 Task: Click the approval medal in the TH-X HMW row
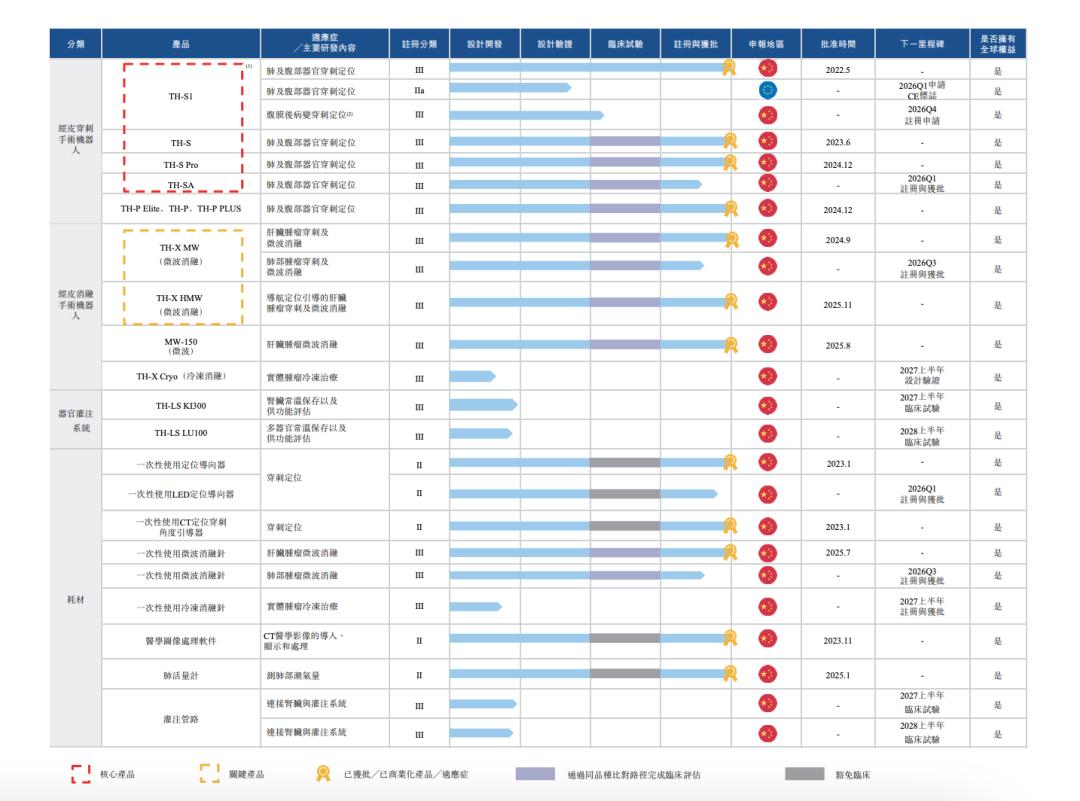coord(731,302)
